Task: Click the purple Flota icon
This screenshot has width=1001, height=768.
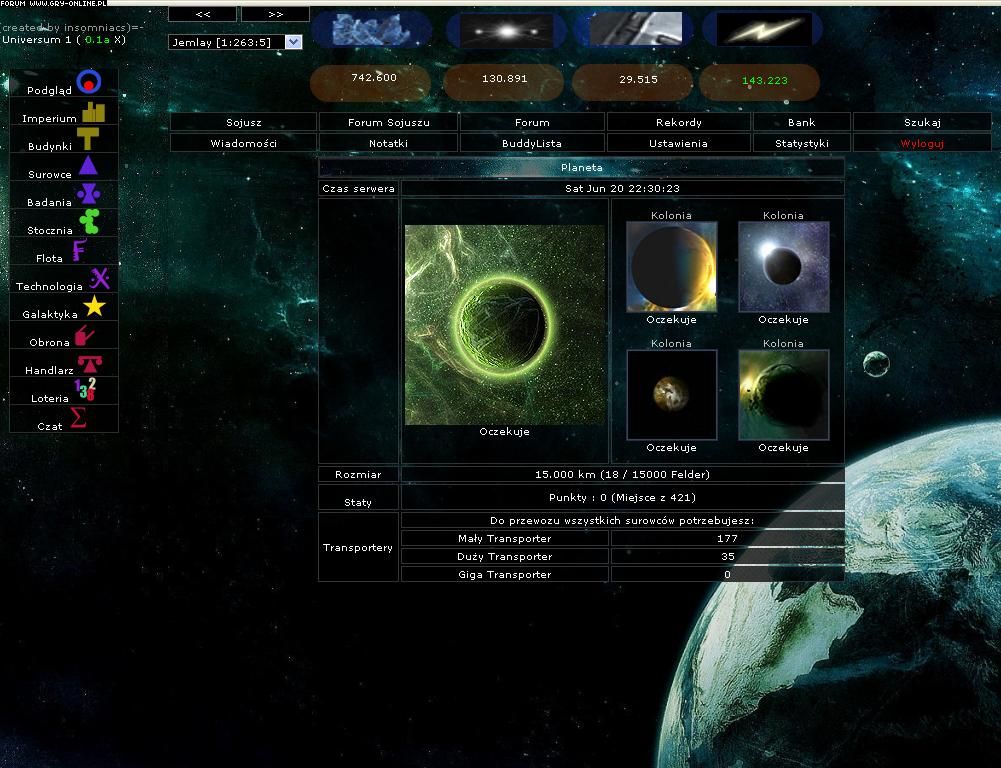Action: 79,250
